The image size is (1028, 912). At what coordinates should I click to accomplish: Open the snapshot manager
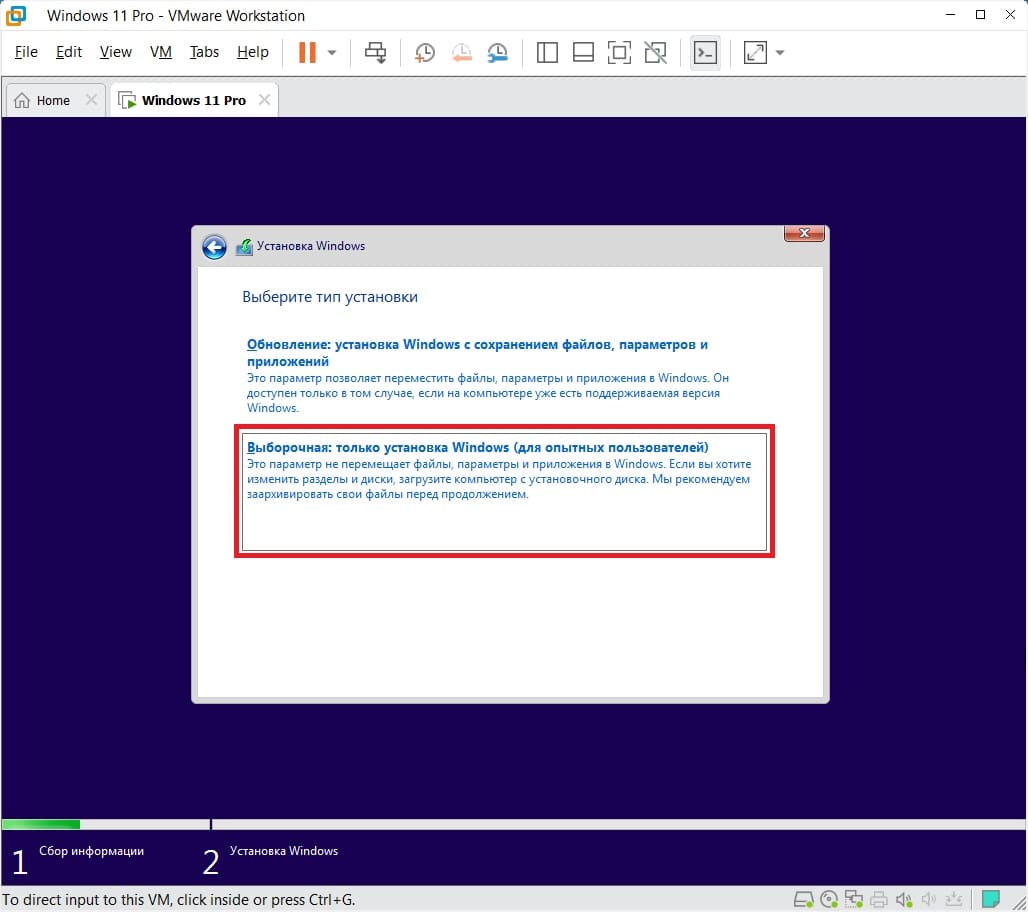(498, 52)
